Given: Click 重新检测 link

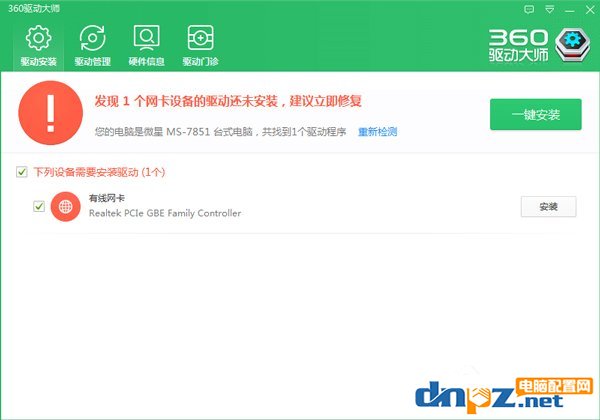Looking at the screenshot, I should click(377, 132).
